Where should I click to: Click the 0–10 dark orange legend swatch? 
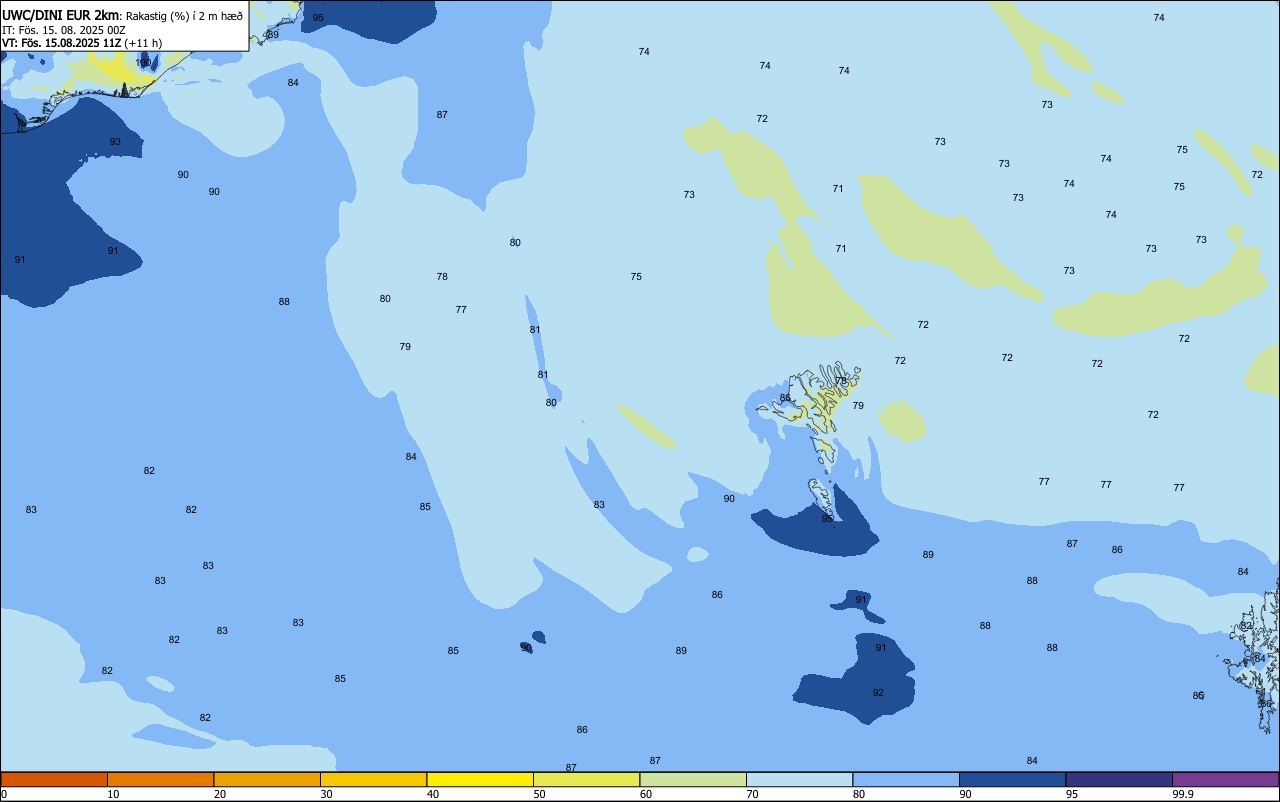(54, 779)
